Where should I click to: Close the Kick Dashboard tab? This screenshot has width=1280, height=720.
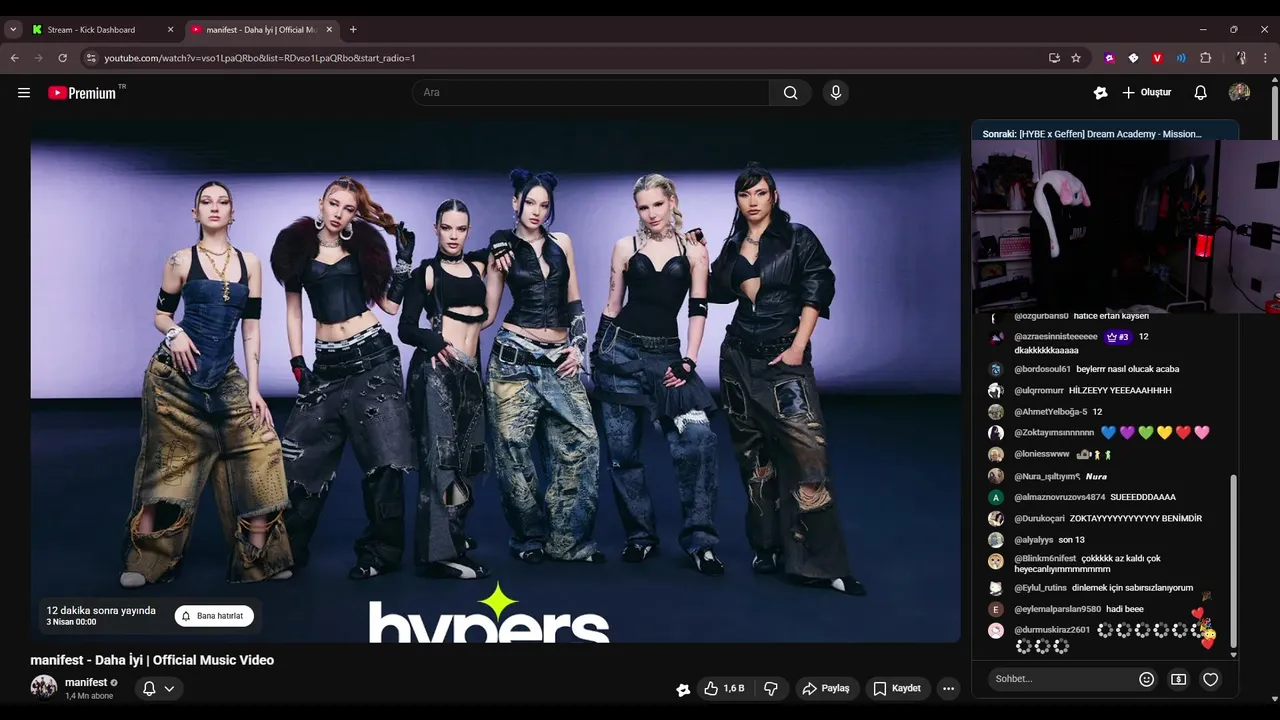point(170,30)
